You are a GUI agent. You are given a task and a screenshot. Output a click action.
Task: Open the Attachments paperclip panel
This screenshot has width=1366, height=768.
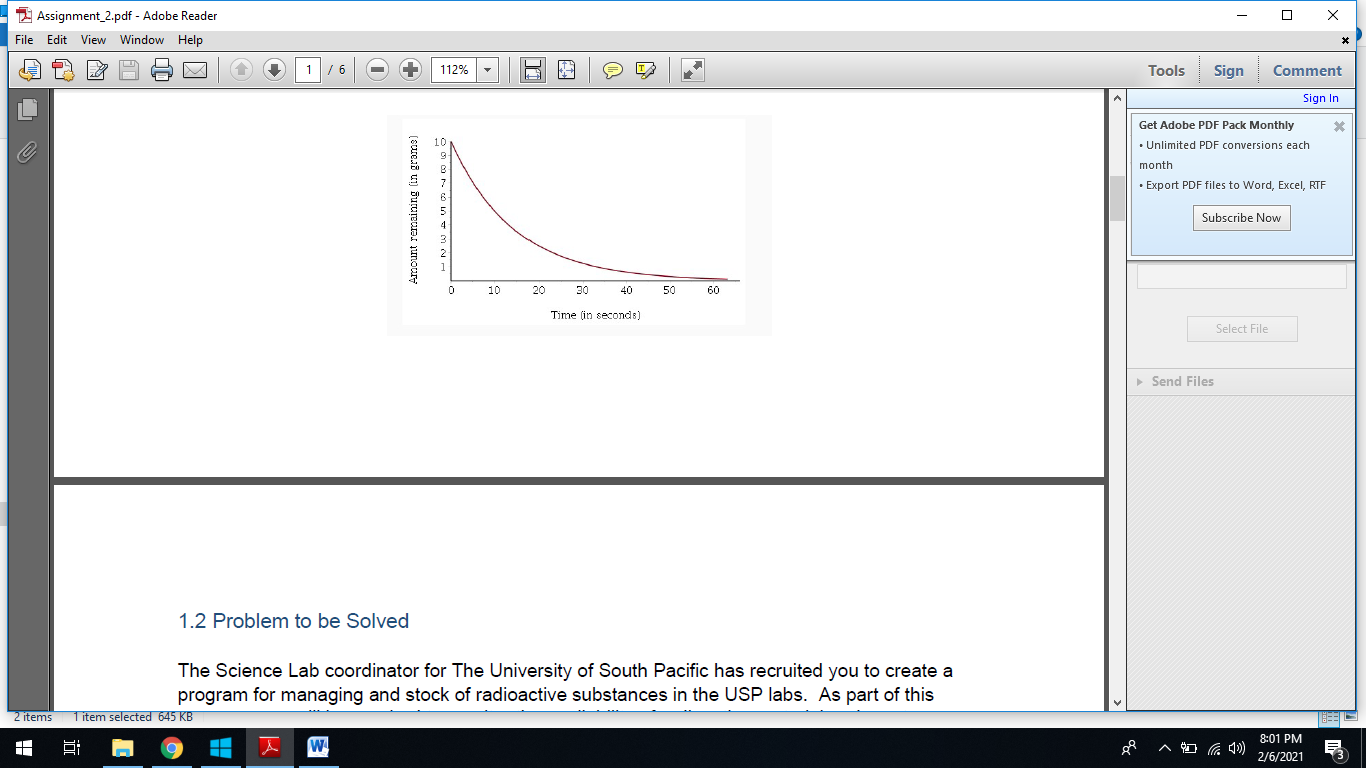click(27, 153)
